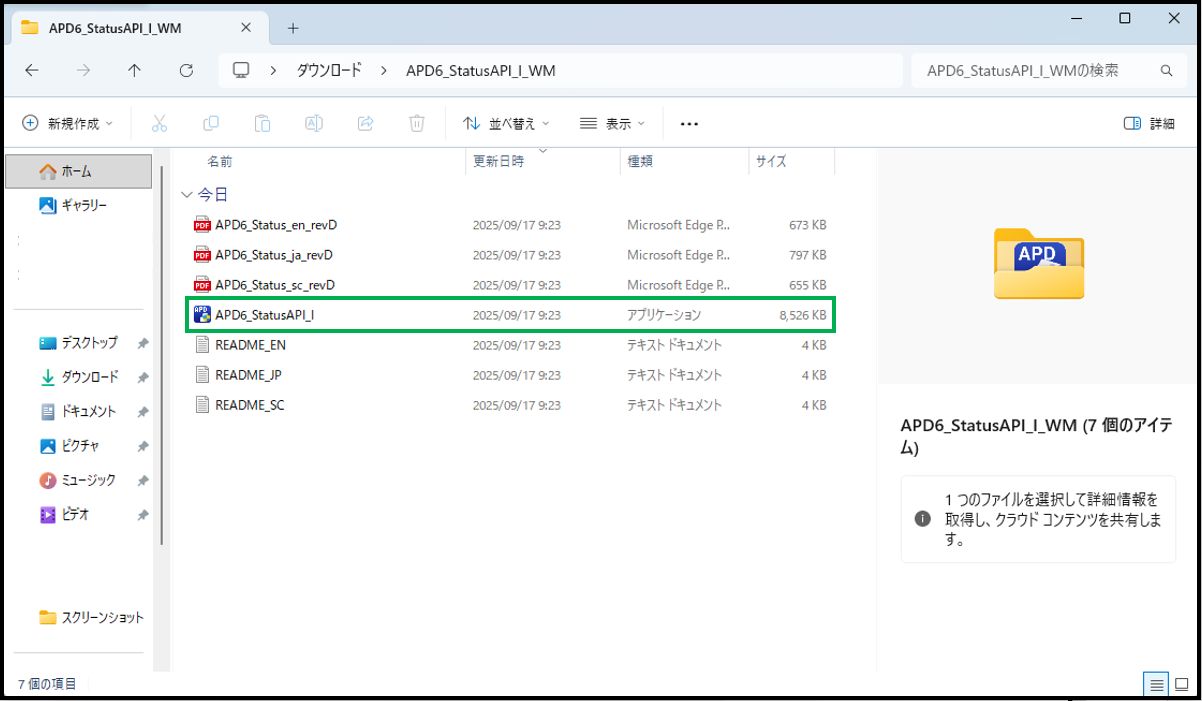Click the Share icon in toolbar
The height and width of the screenshot is (701, 1202).
[365, 123]
